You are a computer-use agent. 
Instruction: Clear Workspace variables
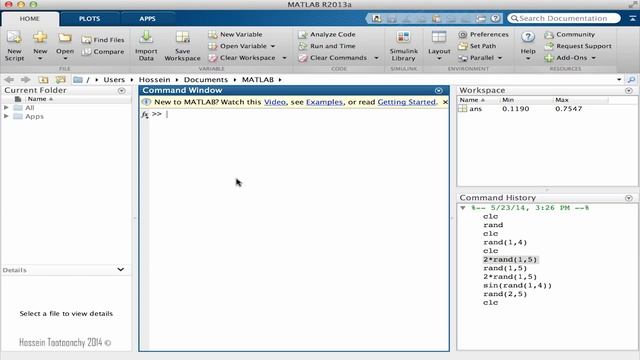point(242,58)
